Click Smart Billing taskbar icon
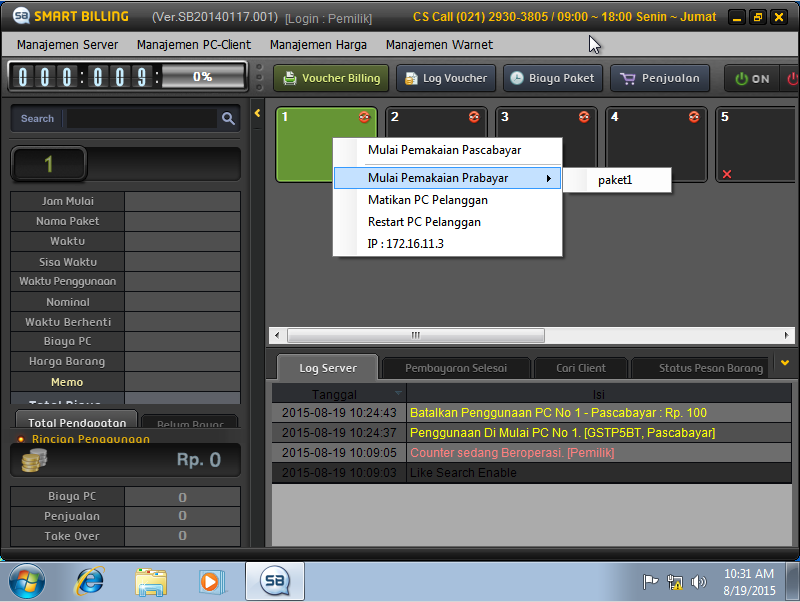Viewport: 800px width, 602px height. [x=275, y=581]
